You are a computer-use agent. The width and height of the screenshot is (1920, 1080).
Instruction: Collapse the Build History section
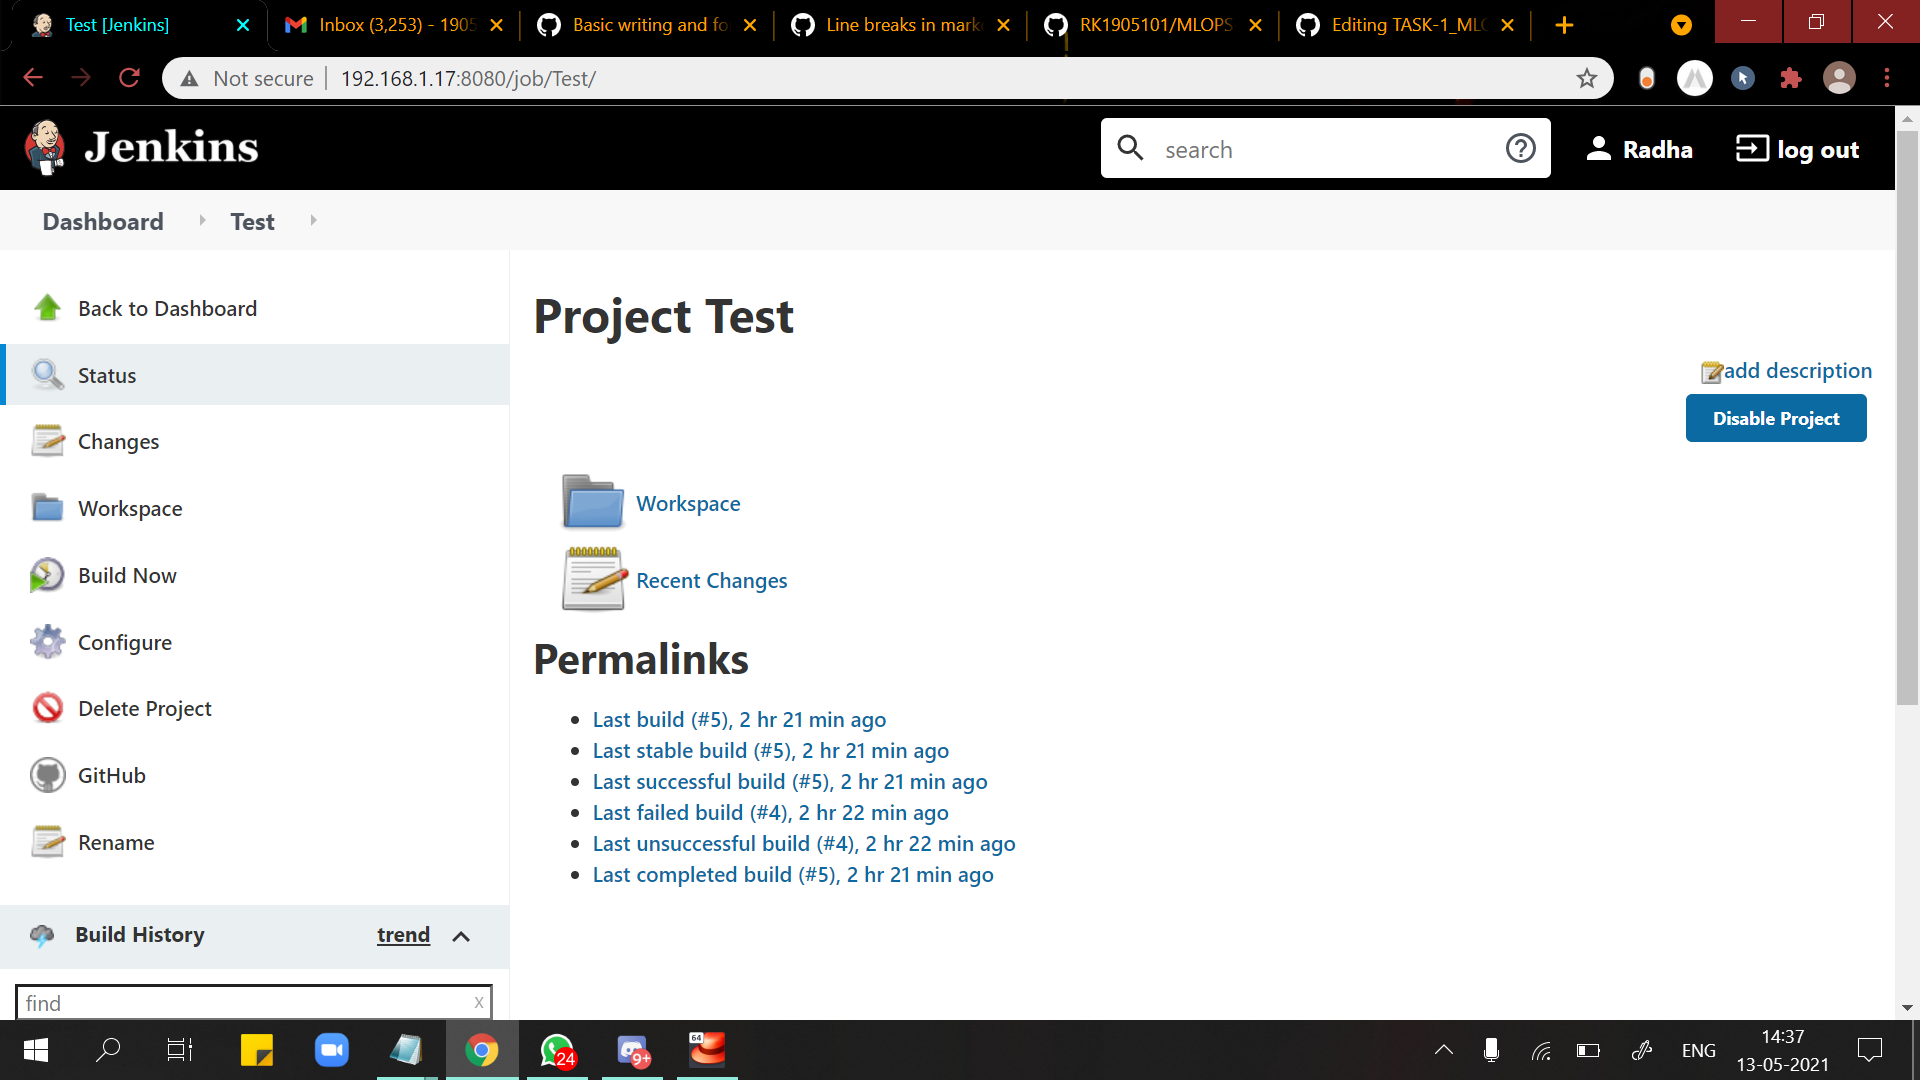461,936
